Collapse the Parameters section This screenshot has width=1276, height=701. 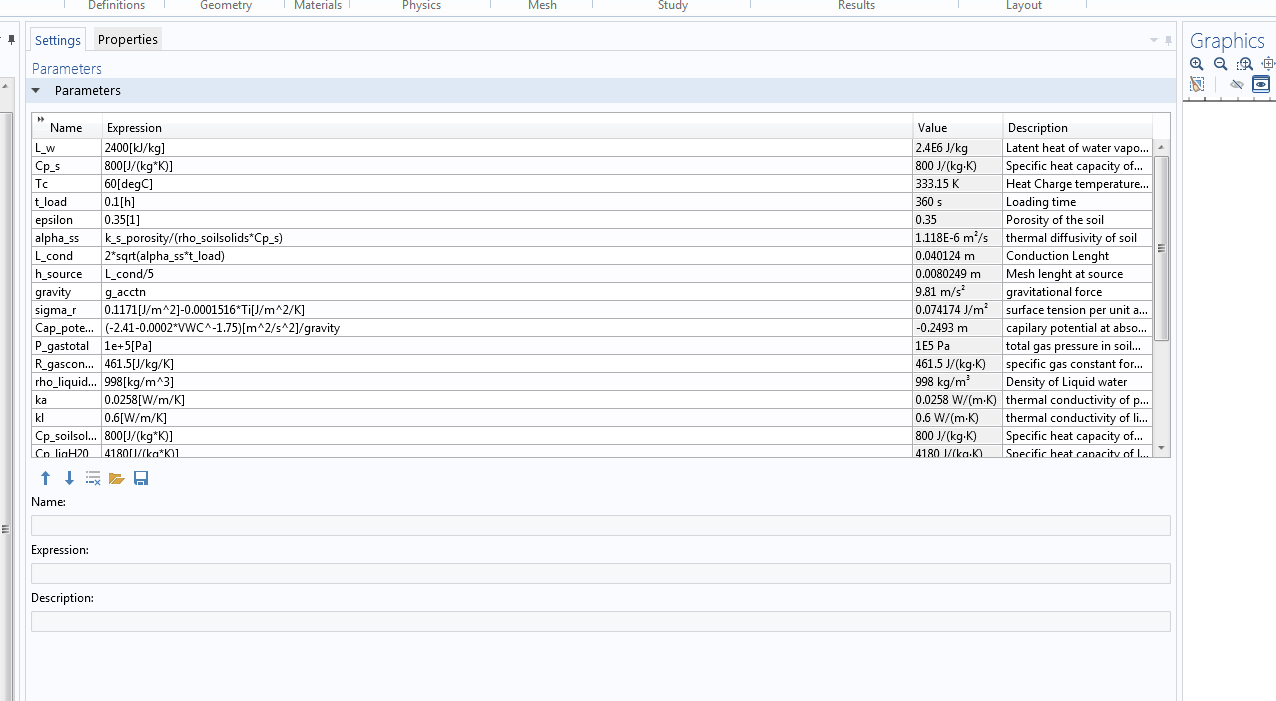pyautogui.click(x=36, y=91)
